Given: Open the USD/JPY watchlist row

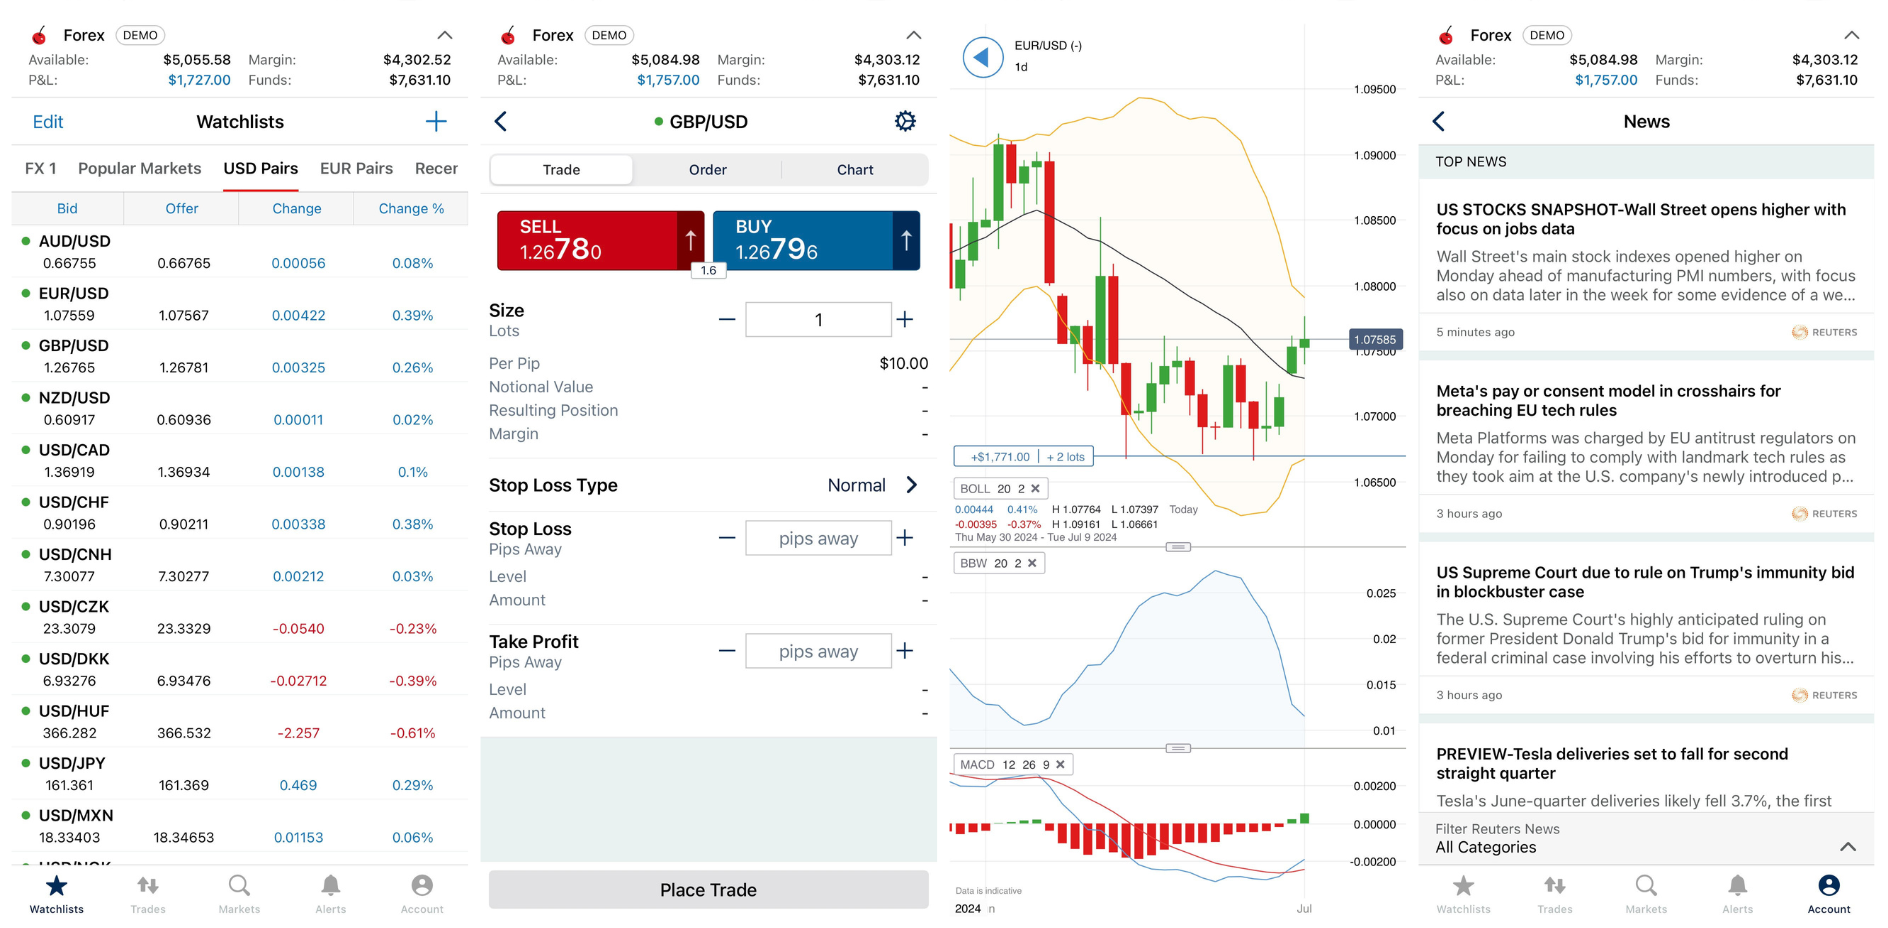Looking at the screenshot, I should (x=240, y=774).
